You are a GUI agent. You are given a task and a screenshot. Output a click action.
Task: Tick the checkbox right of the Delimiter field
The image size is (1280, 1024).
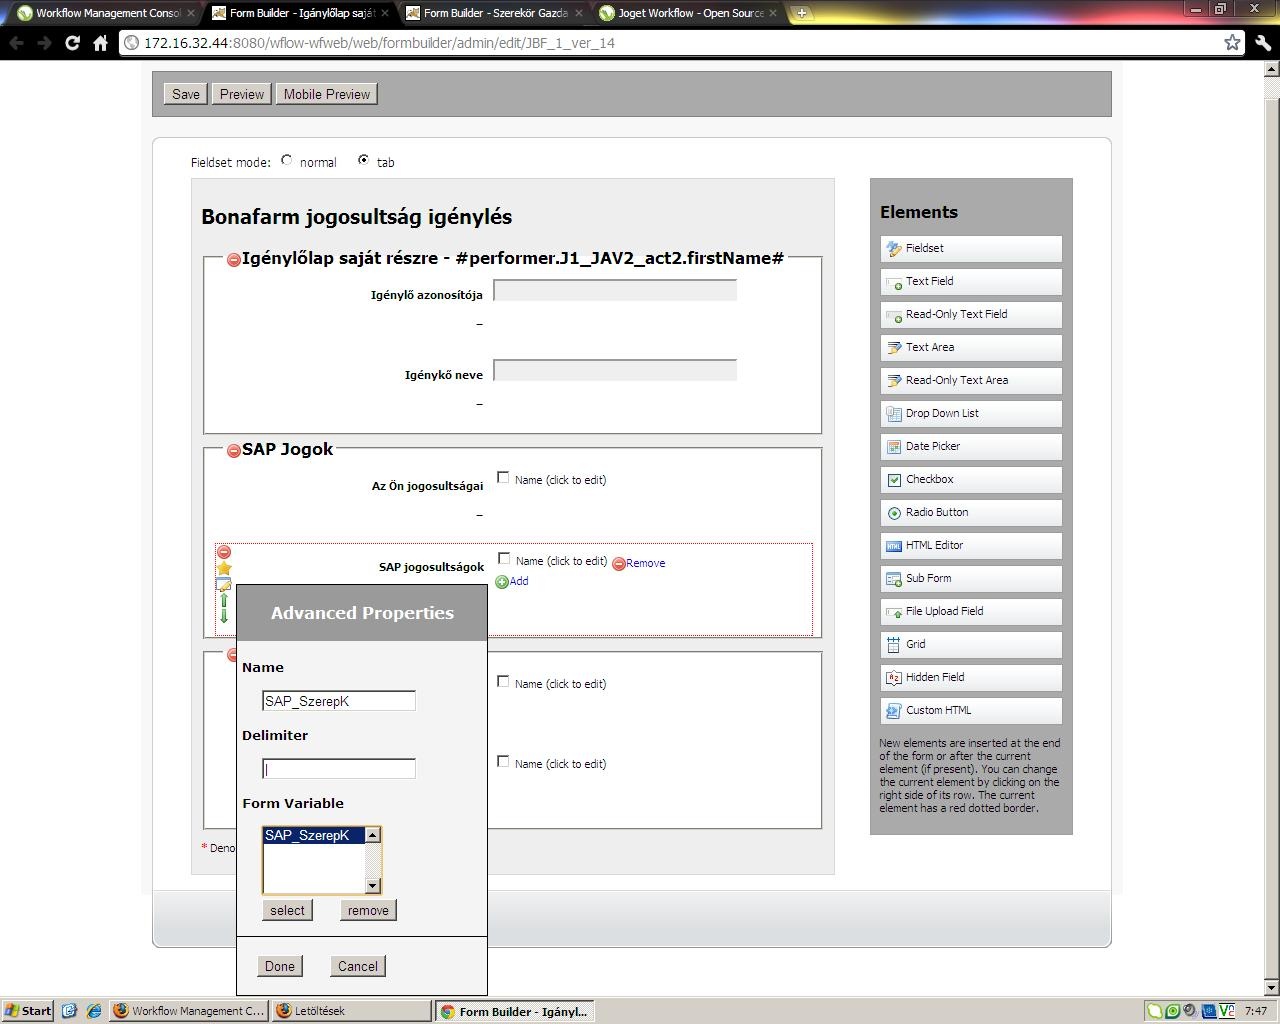[503, 762]
